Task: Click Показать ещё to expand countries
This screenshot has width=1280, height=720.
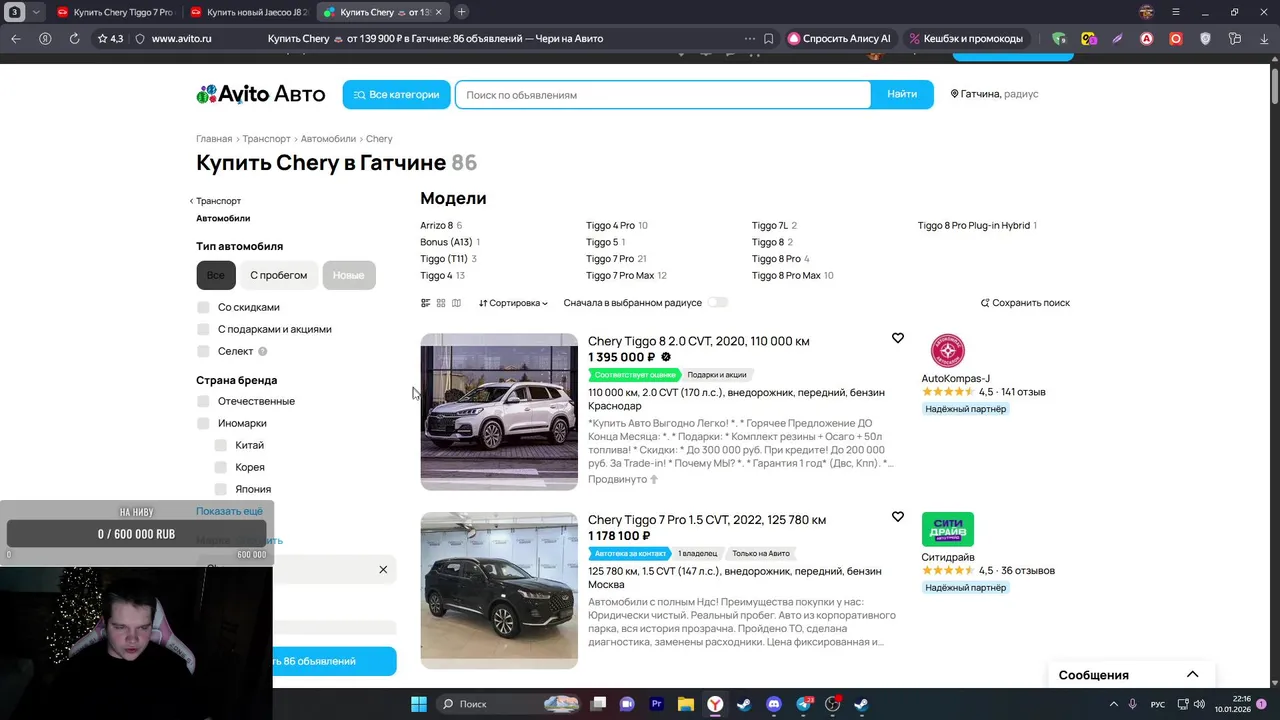Action: [x=229, y=511]
